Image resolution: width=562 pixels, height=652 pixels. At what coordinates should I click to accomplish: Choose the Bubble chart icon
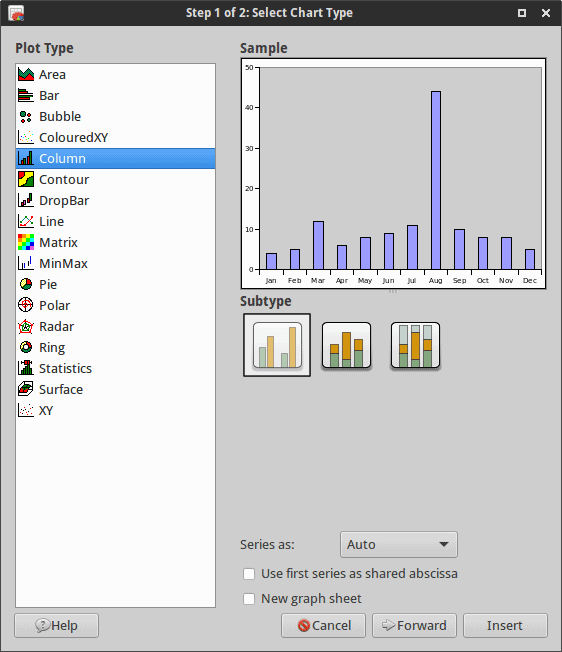(26, 116)
